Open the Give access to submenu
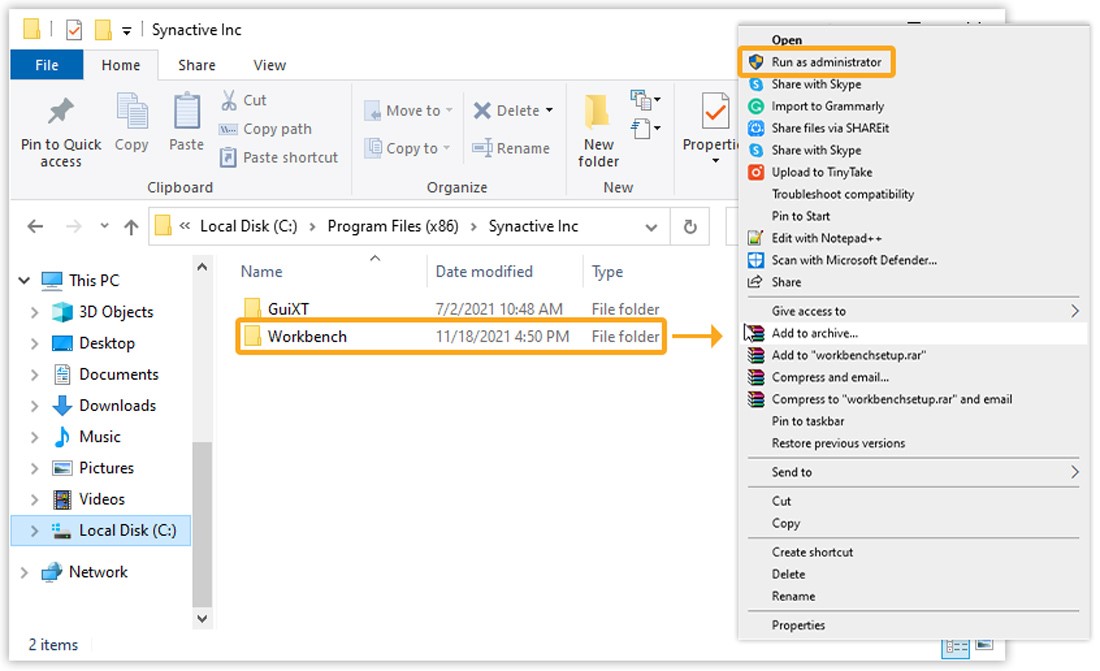This screenshot has height=671, width=1100. click(913, 311)
